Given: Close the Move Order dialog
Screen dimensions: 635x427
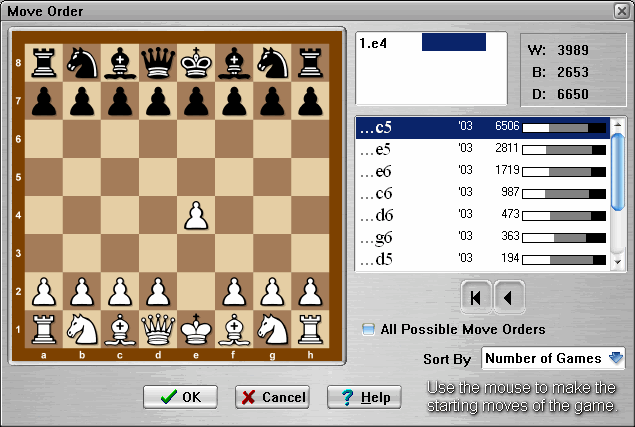Looking at the screenshot, I should [x=620, y=10].
